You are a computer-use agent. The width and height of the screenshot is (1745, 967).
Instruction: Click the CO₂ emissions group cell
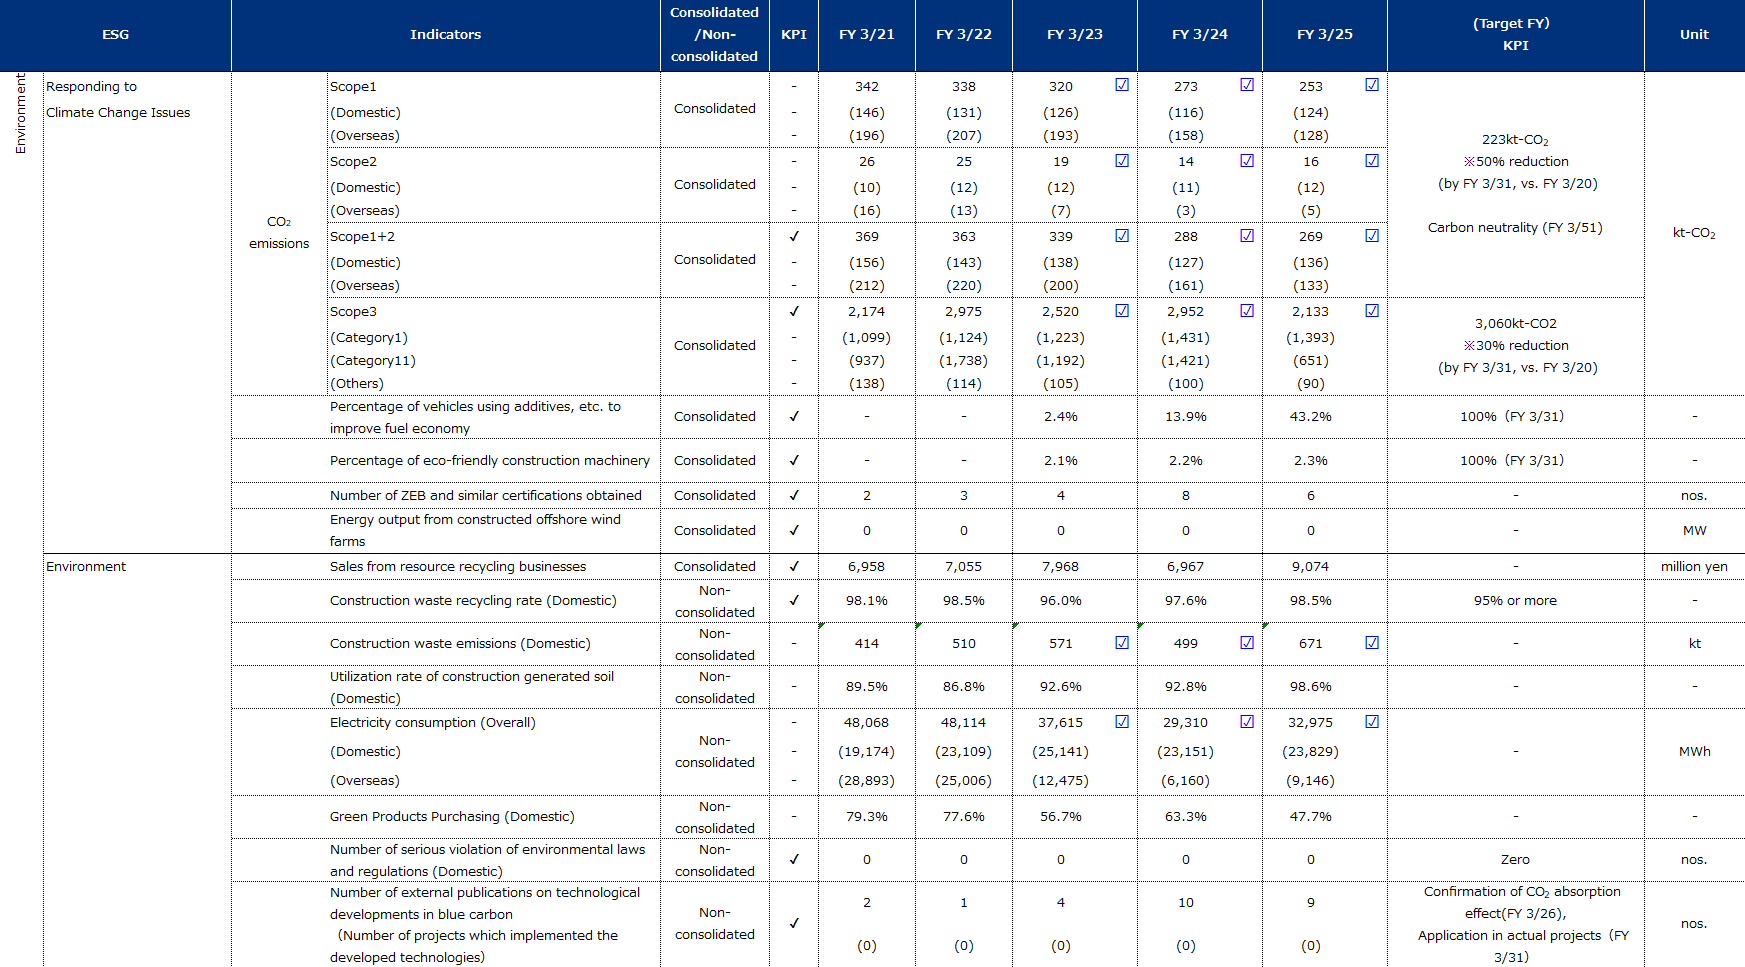[x=279, y=232]
